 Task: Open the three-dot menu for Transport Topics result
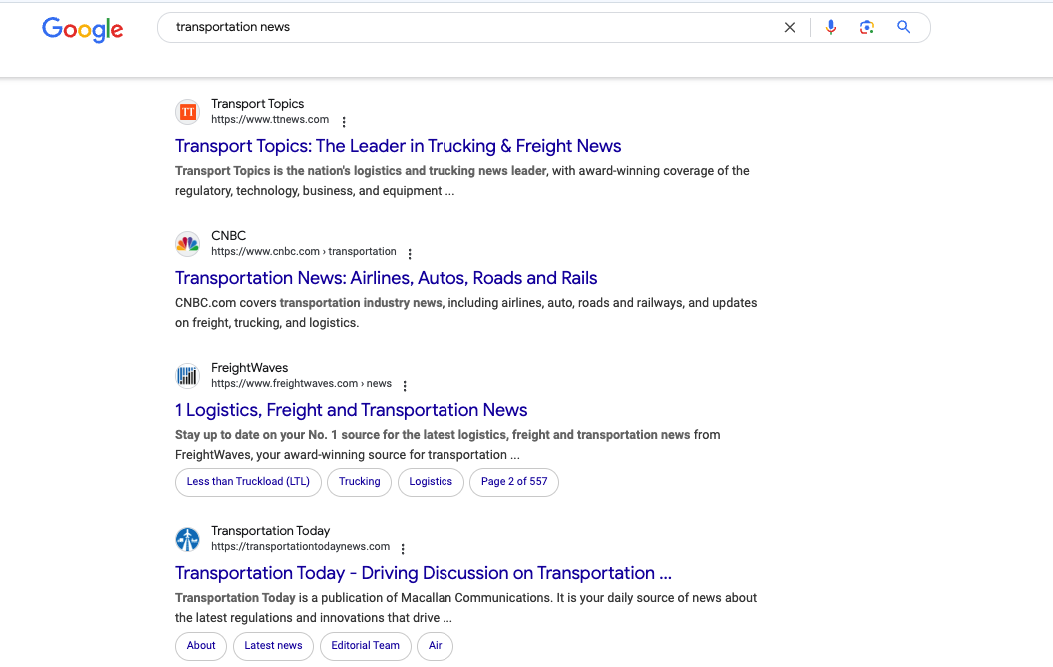tap(344, 120)
